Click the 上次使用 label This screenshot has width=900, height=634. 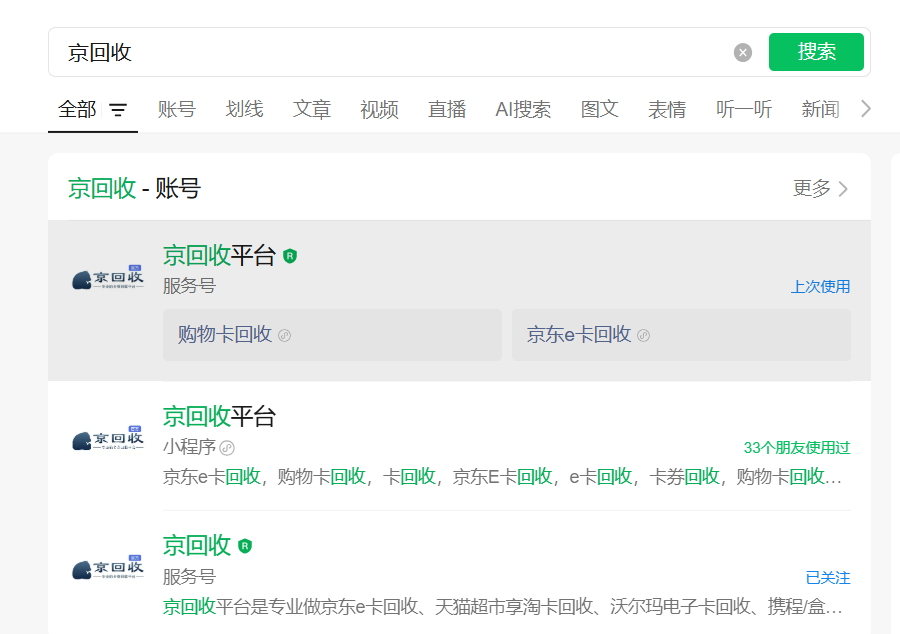pyautogui.click(x=820, y=286)
